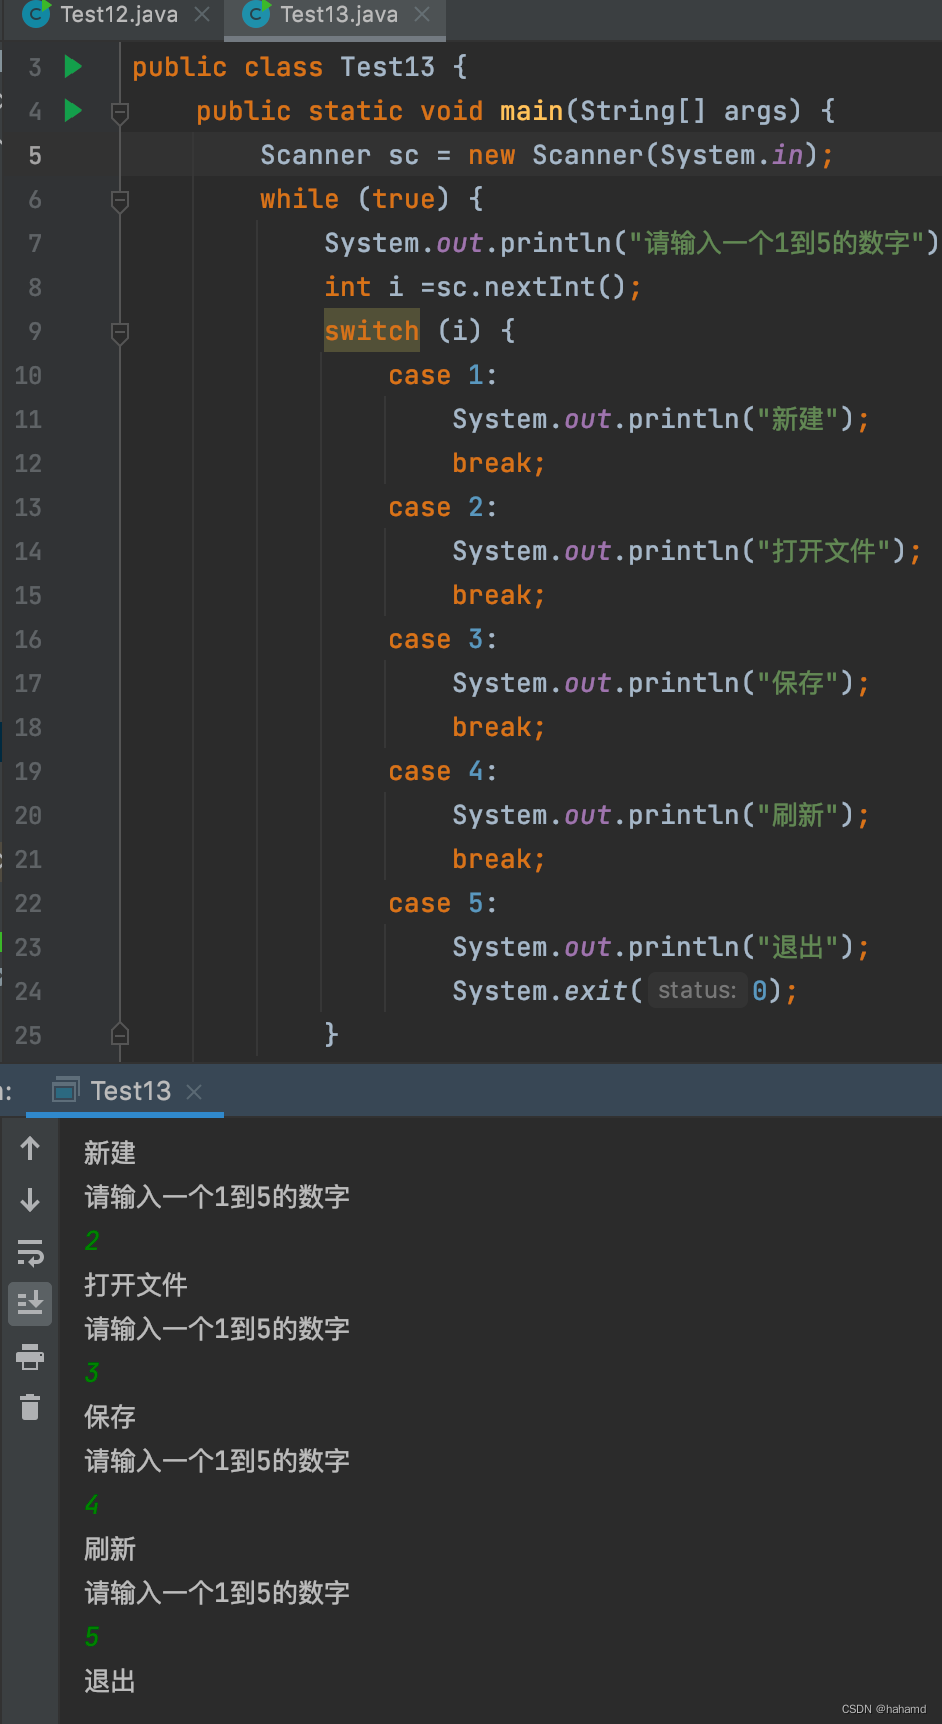942x1724 pixels.
Task: Click the run console icon on the Test13 tab
Action: pos(66,1090)
